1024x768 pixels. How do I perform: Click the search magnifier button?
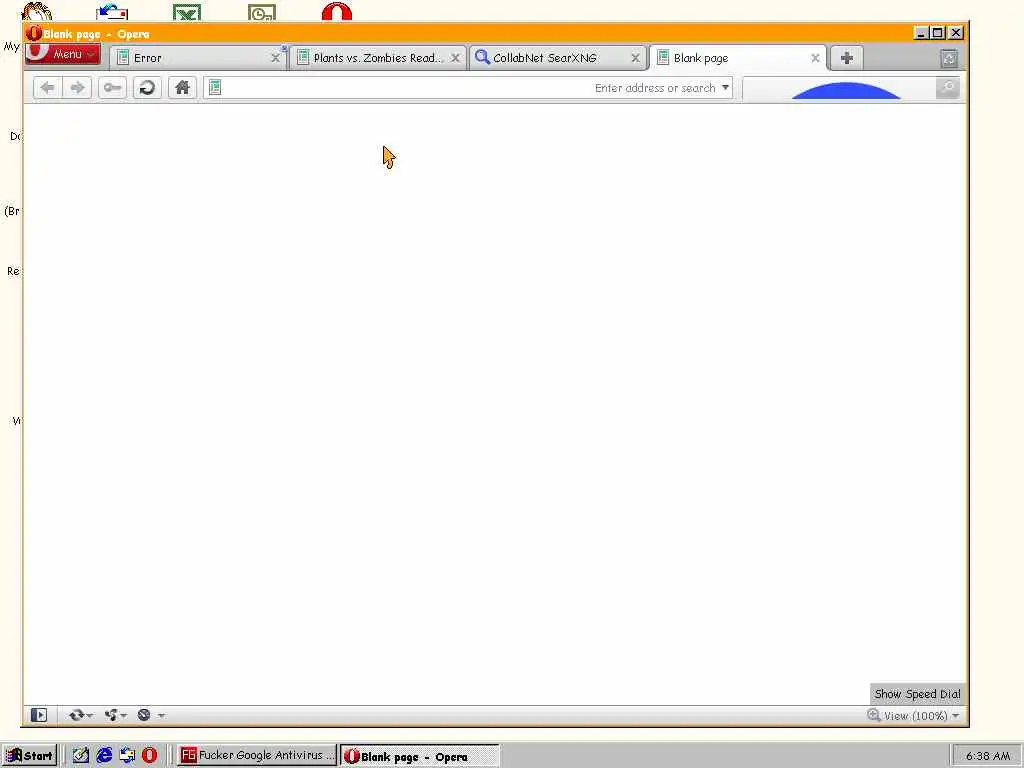948,88
